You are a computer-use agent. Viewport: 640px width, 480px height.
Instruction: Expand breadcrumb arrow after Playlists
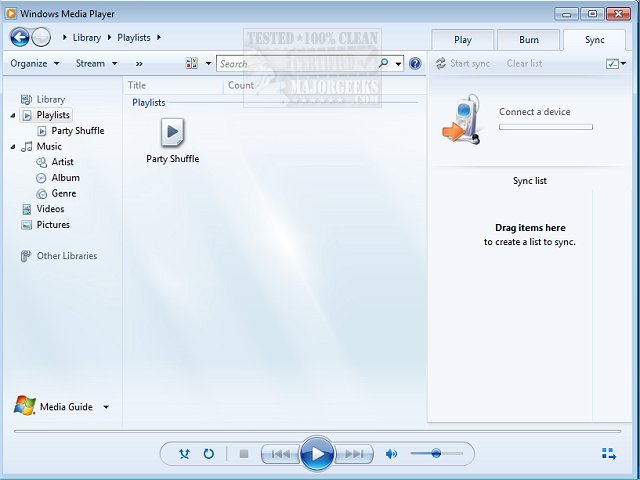coord(159,38)
